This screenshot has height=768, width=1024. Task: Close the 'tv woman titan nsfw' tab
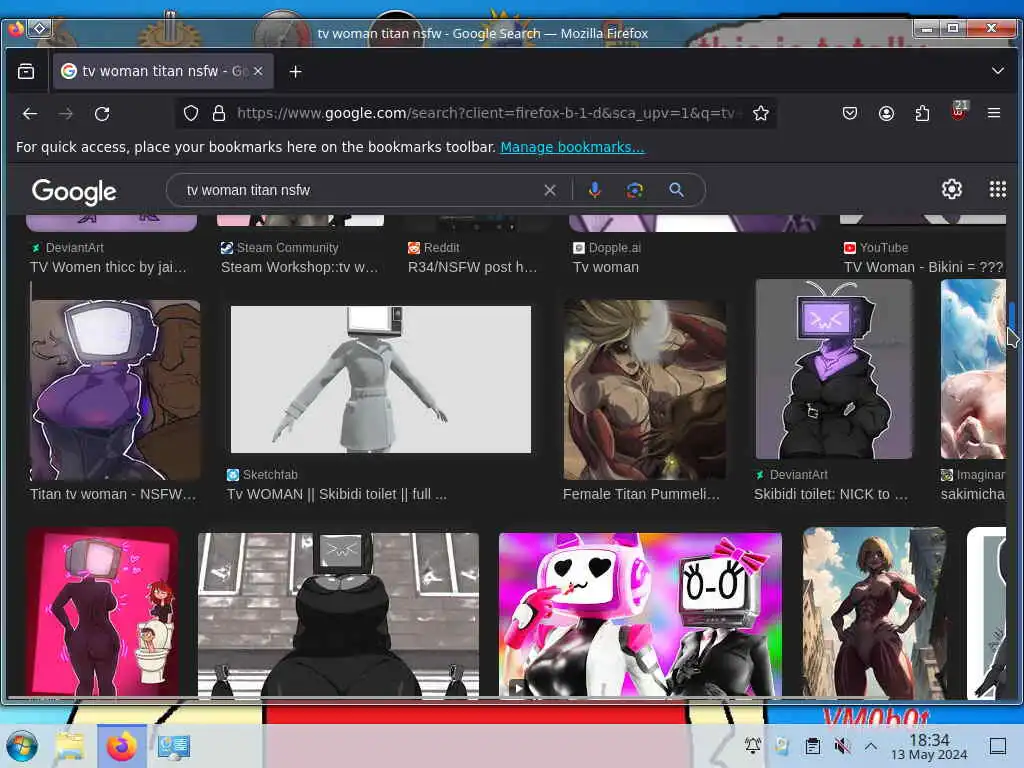pyautogui.click(x=258, y=71)
